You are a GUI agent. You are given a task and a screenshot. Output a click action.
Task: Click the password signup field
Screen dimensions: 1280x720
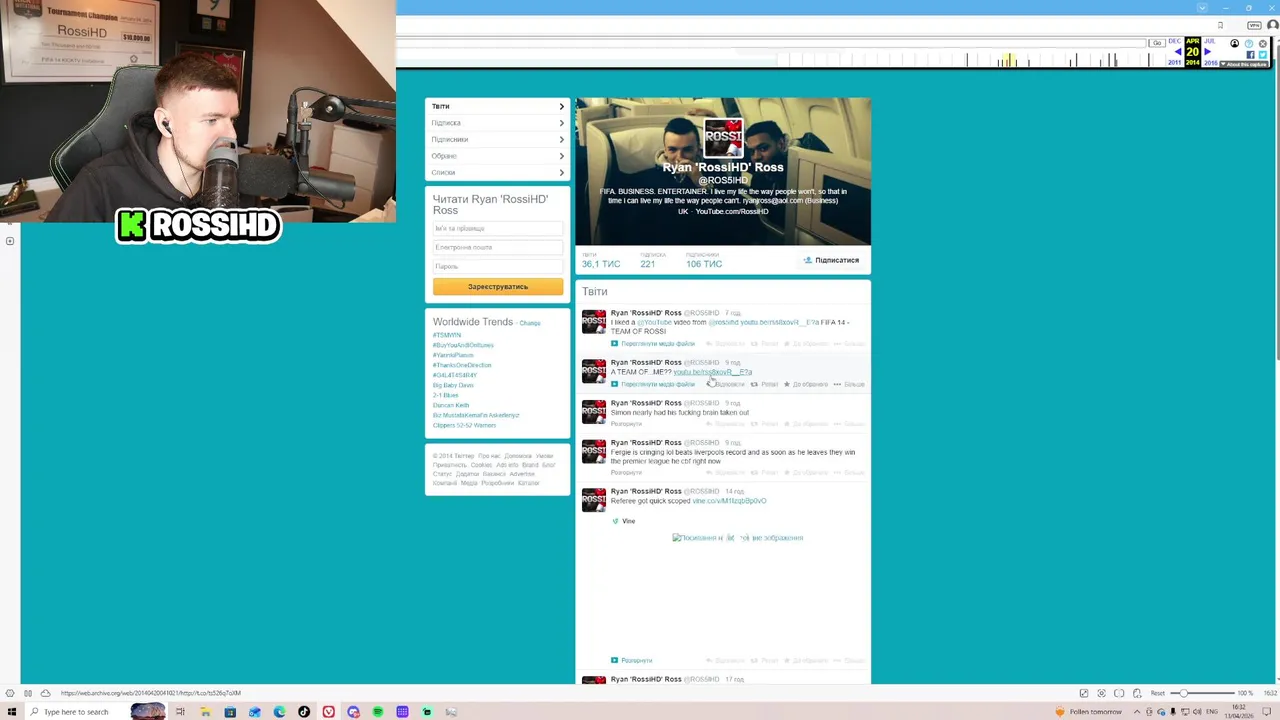tap(497, 266)
